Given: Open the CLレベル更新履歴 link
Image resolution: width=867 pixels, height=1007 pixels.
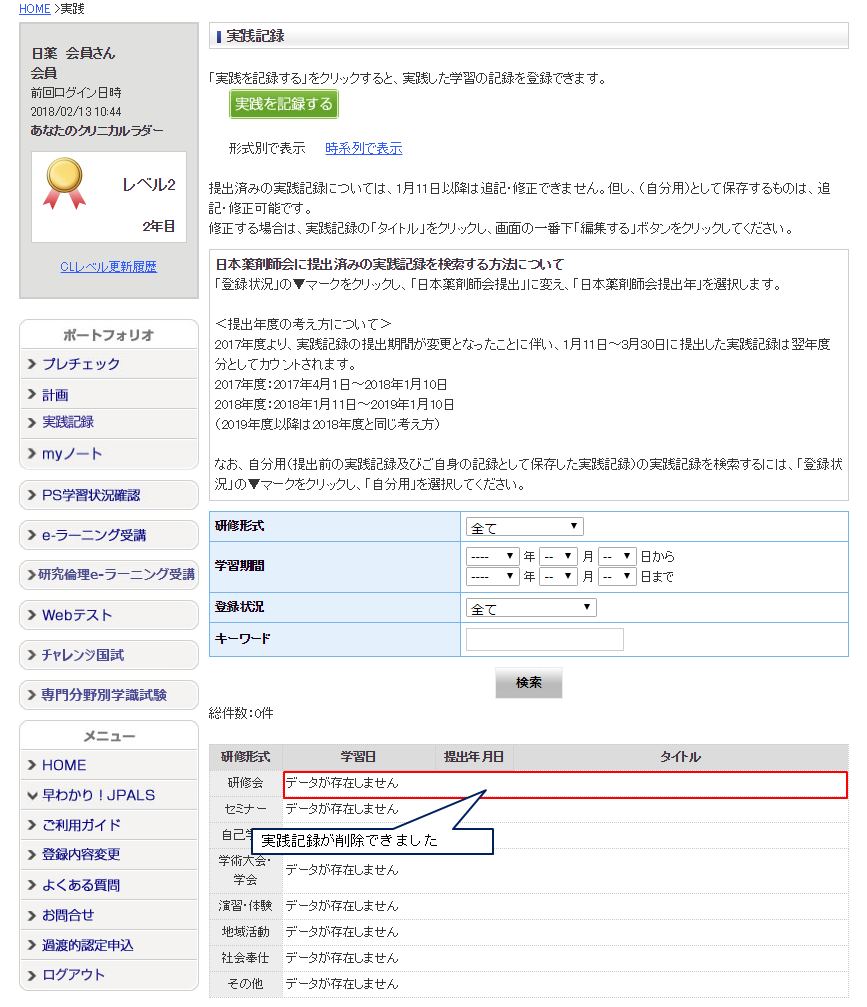Looking at the screenshot, I should click(x=109, y=267).
